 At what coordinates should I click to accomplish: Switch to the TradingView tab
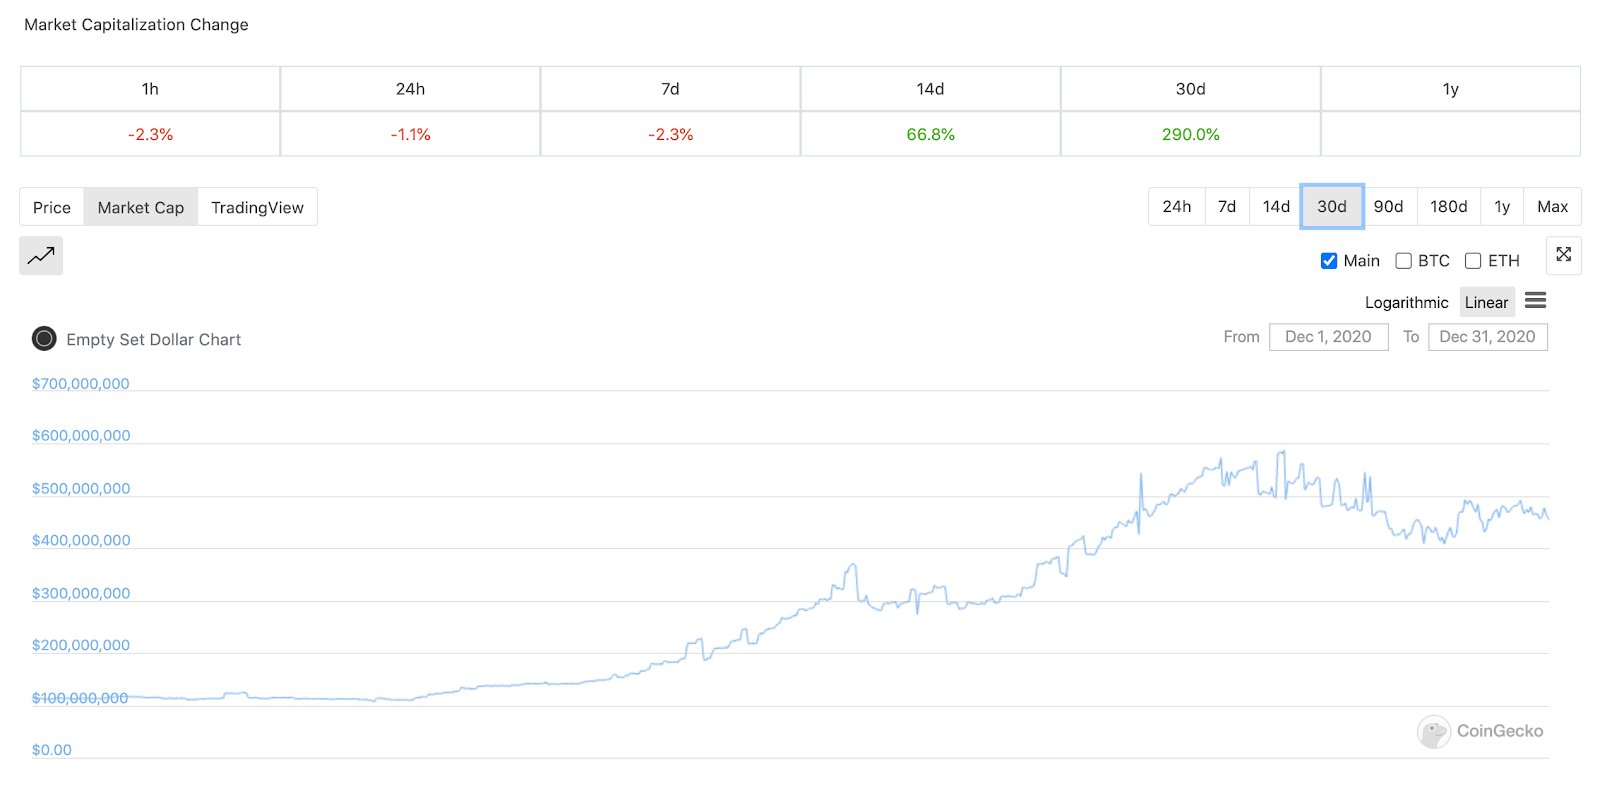tap(257, 207)
